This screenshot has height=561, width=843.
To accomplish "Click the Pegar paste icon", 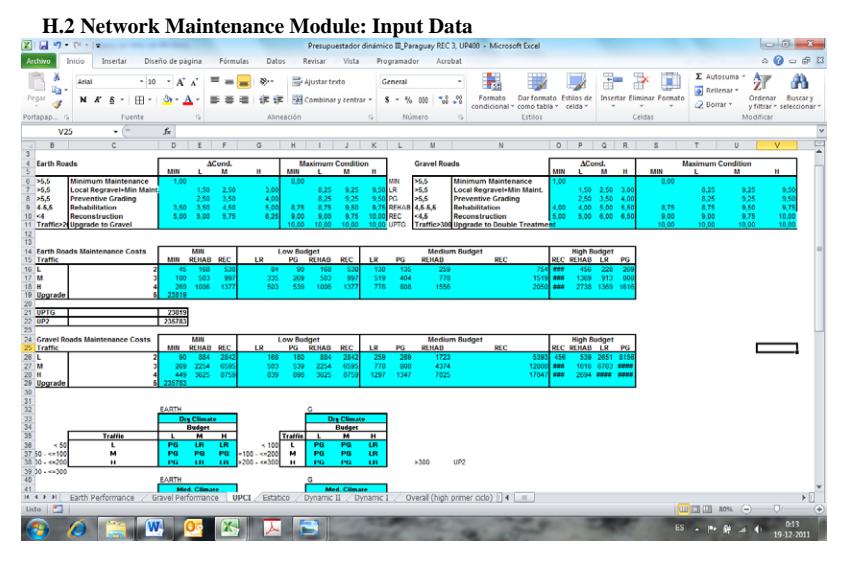I will point(37,82).
